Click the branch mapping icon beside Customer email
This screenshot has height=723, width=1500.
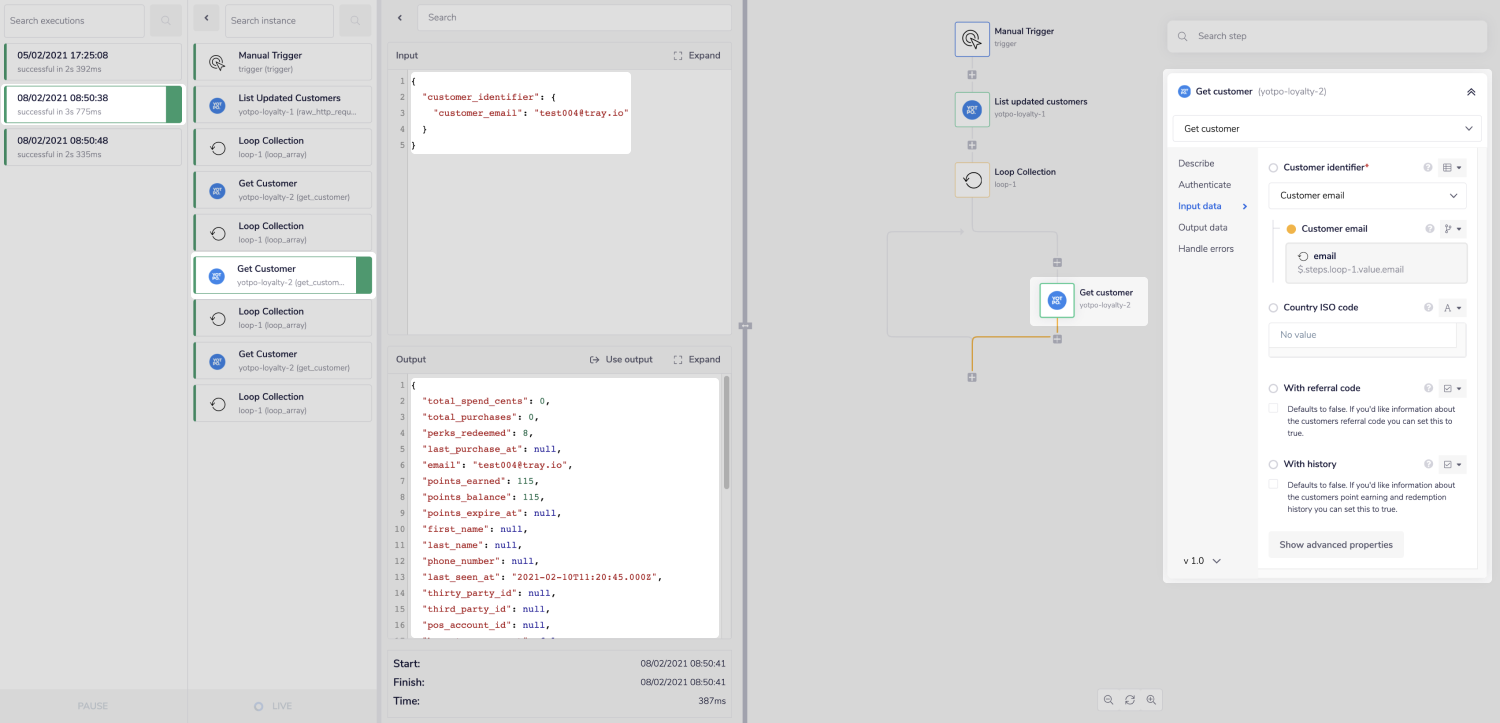click(x=1450, y=228)
